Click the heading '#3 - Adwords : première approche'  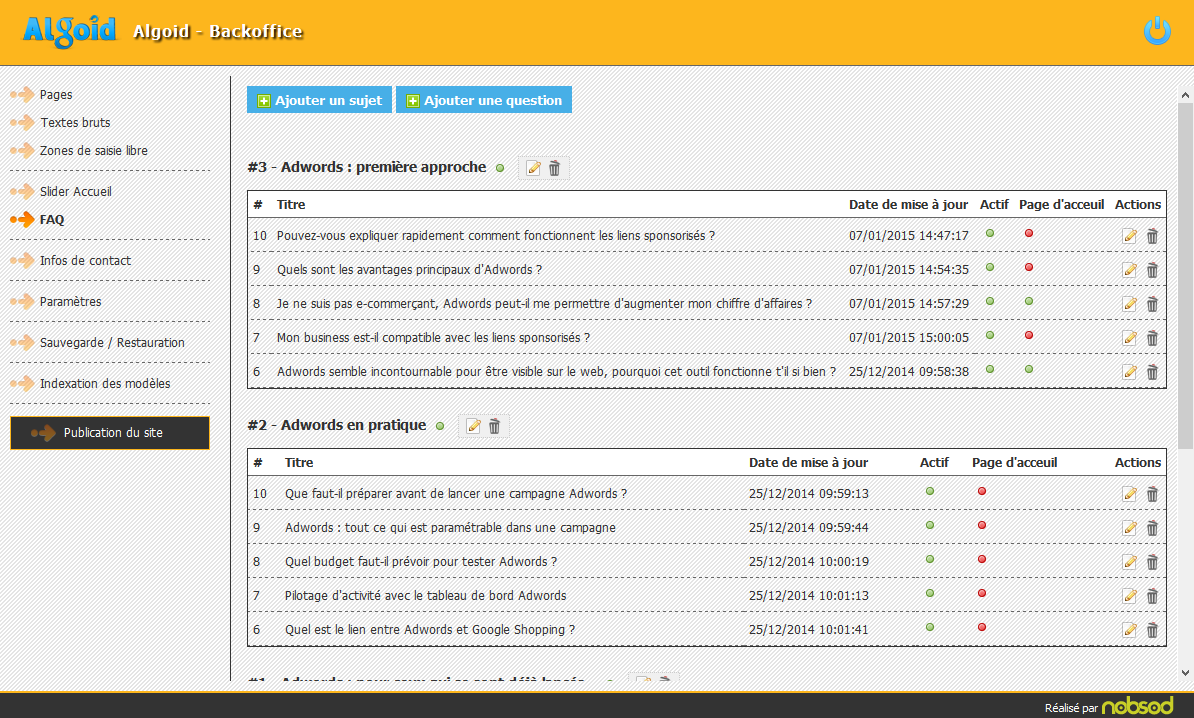366,168
